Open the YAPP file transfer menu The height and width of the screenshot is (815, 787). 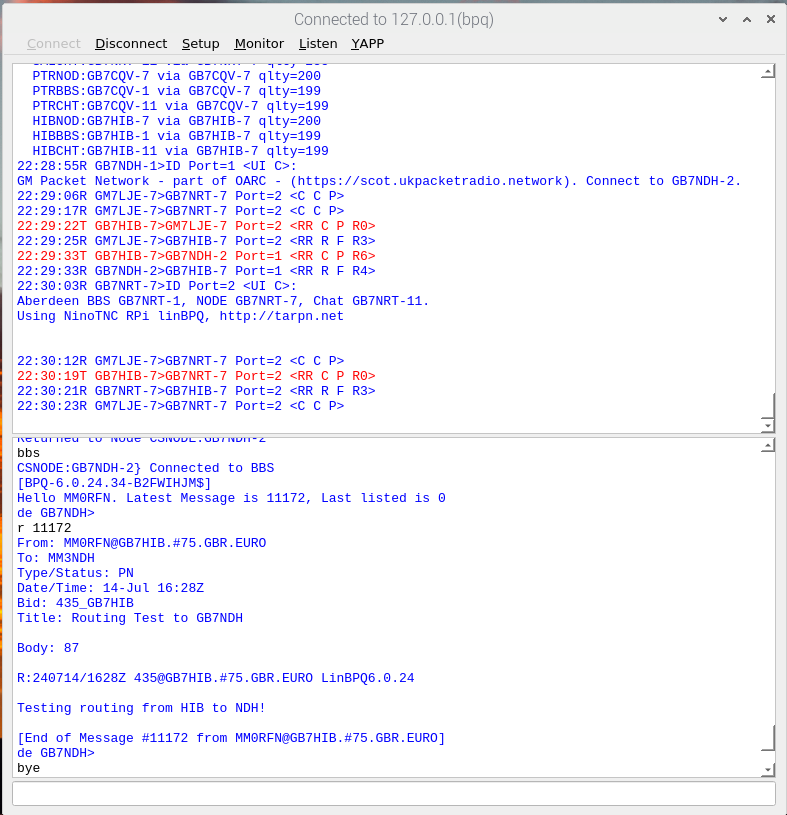coord(367,43)
